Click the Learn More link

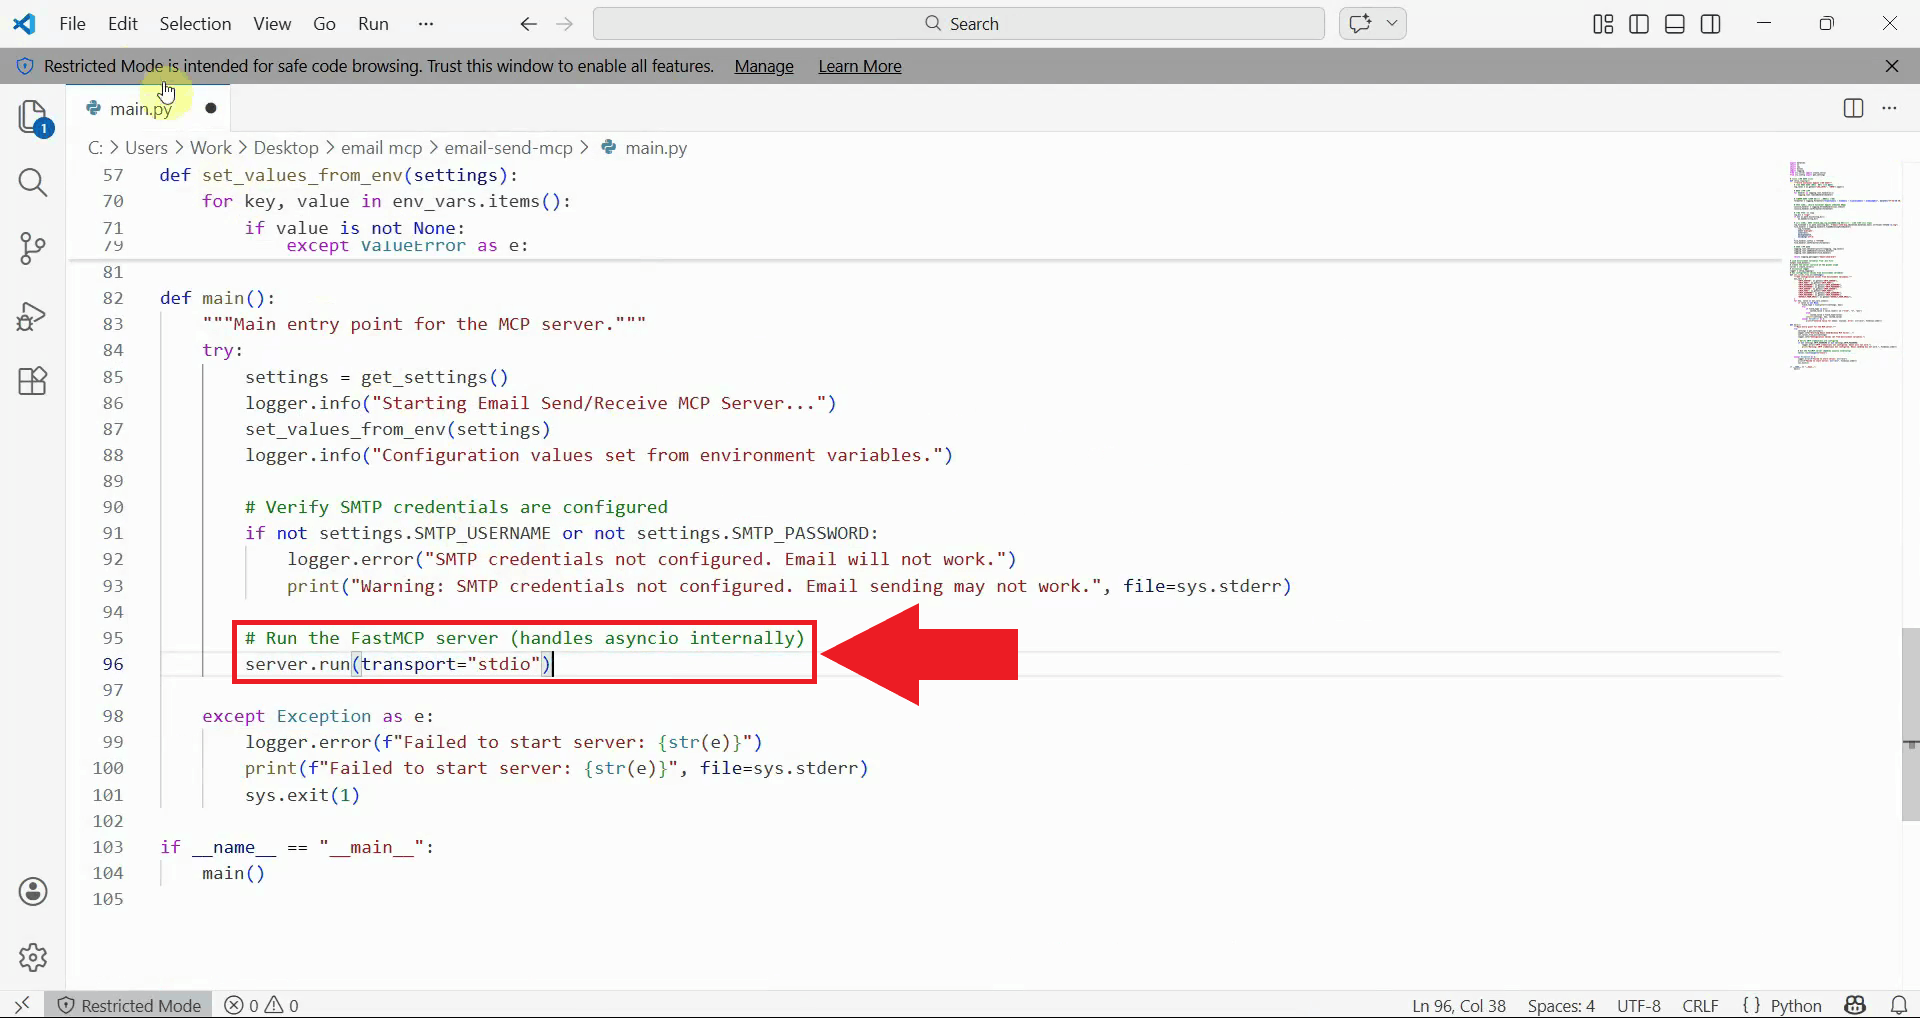point(859,66)
